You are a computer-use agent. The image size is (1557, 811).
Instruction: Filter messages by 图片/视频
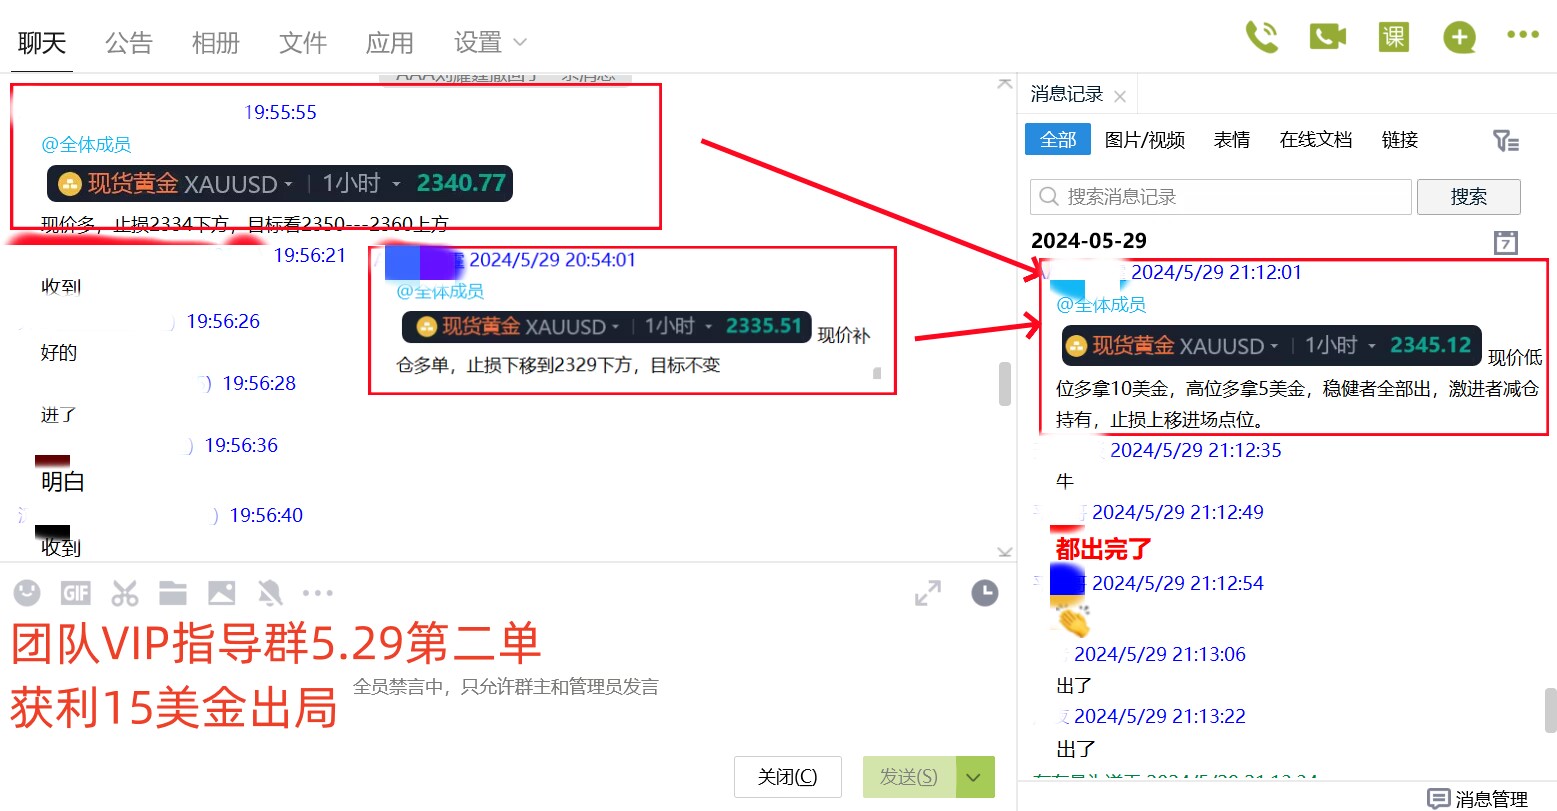pyautogui.click(x=1145, y=140)
